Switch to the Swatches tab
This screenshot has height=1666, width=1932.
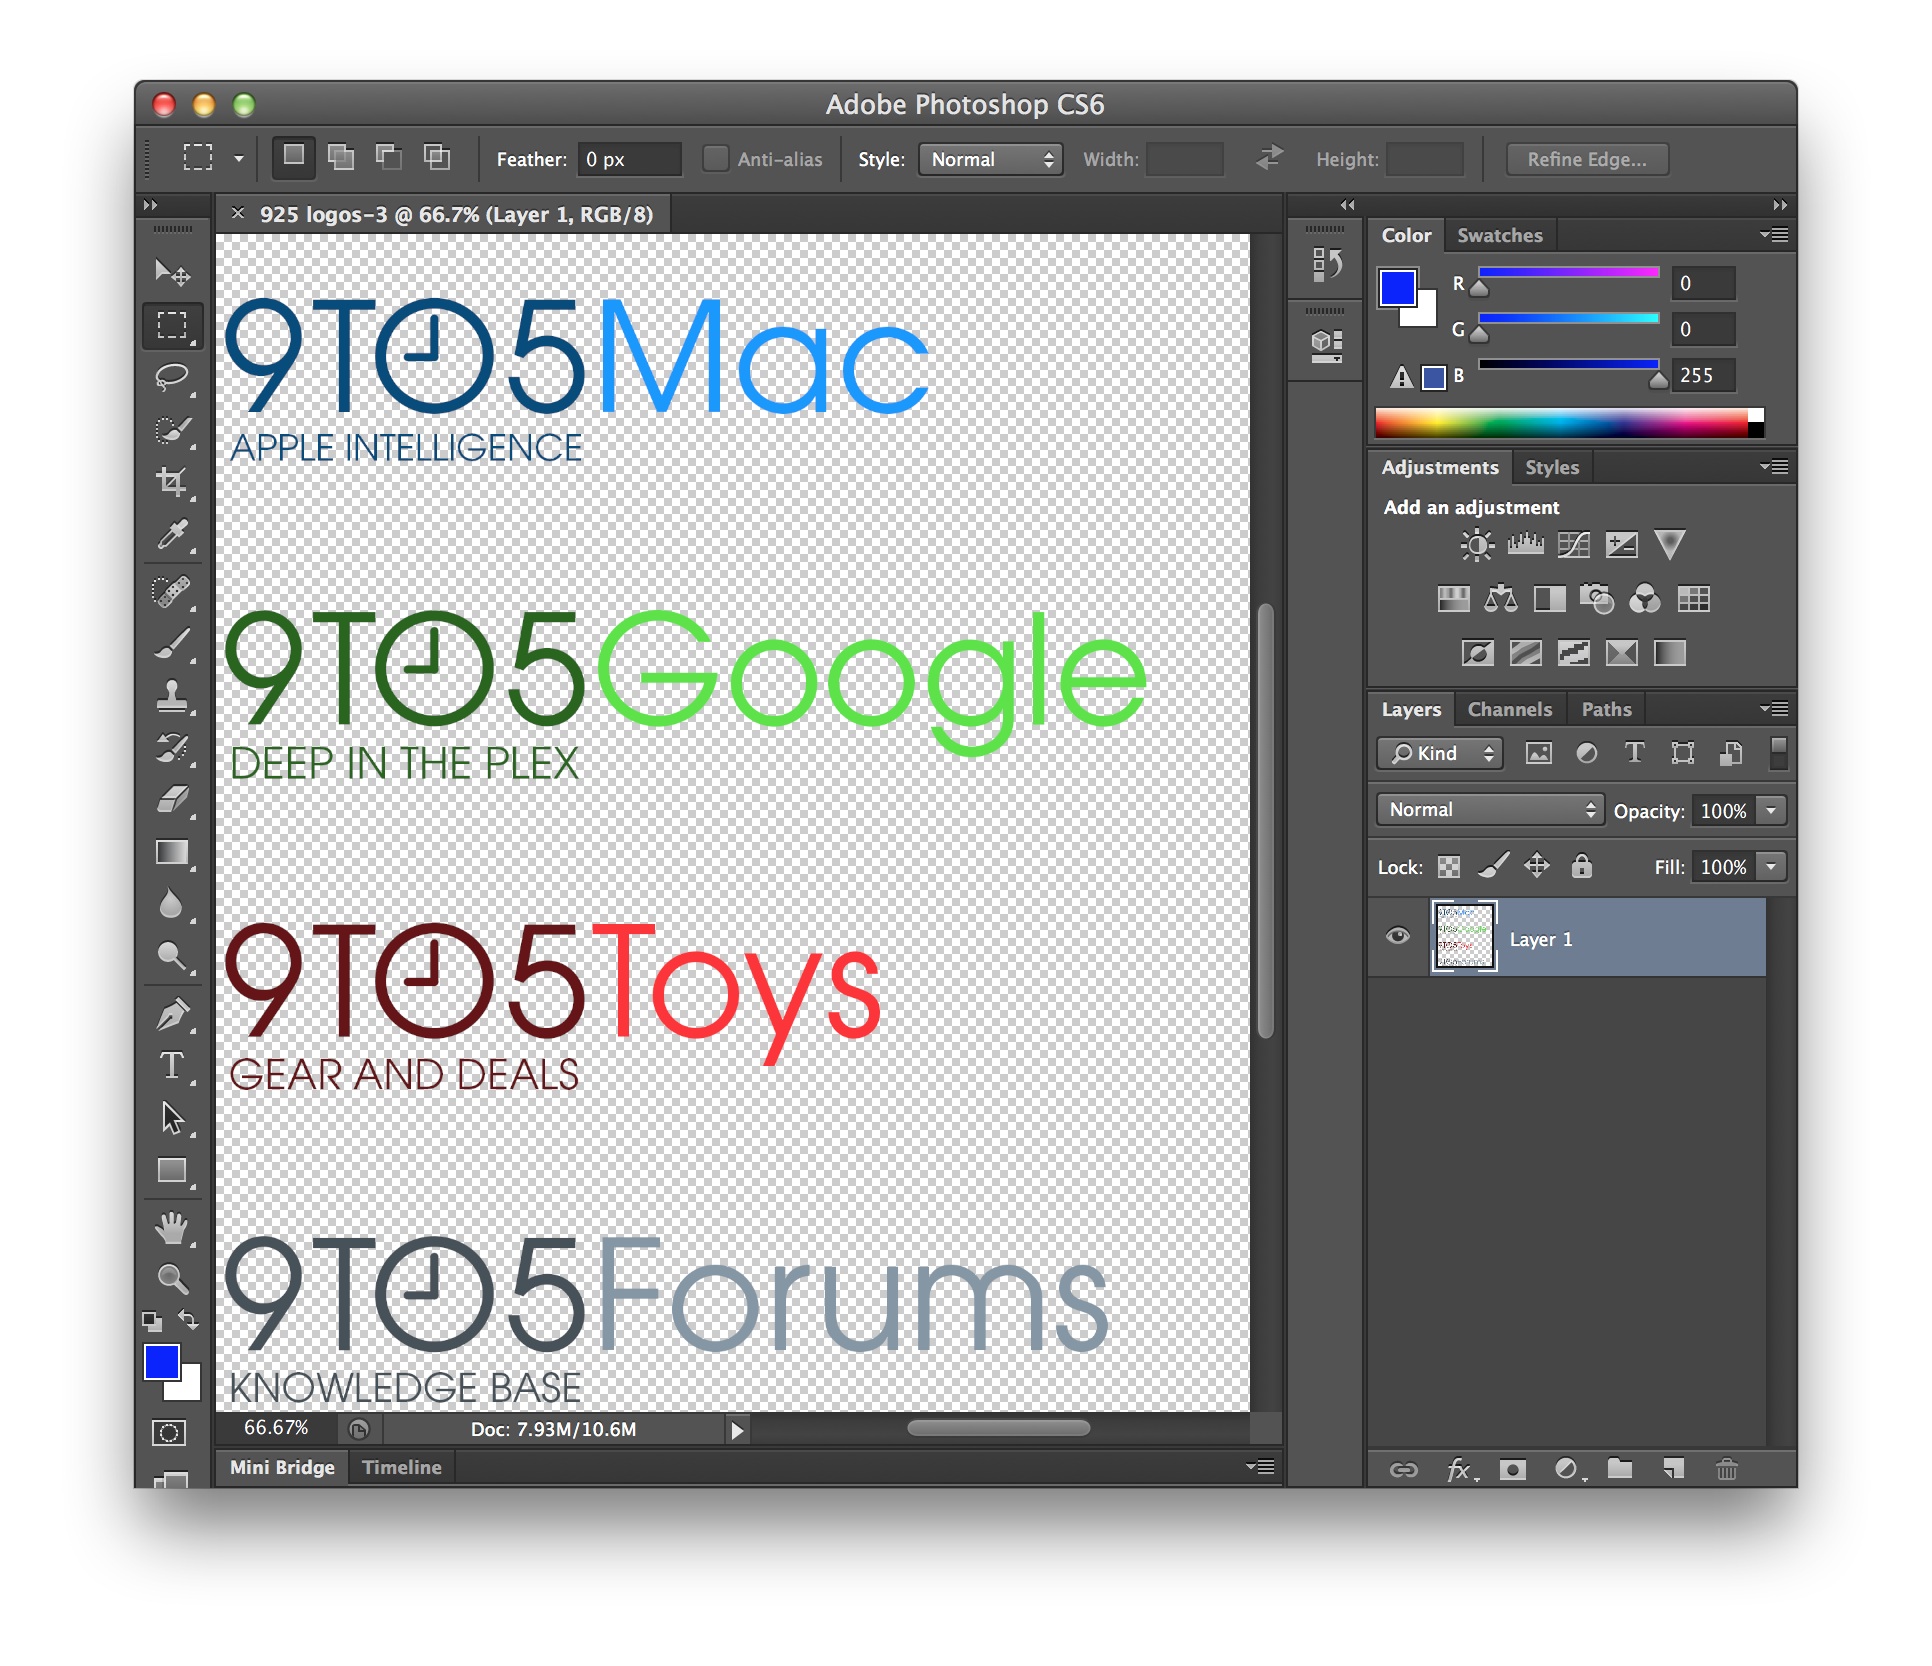coord(1500,236)
